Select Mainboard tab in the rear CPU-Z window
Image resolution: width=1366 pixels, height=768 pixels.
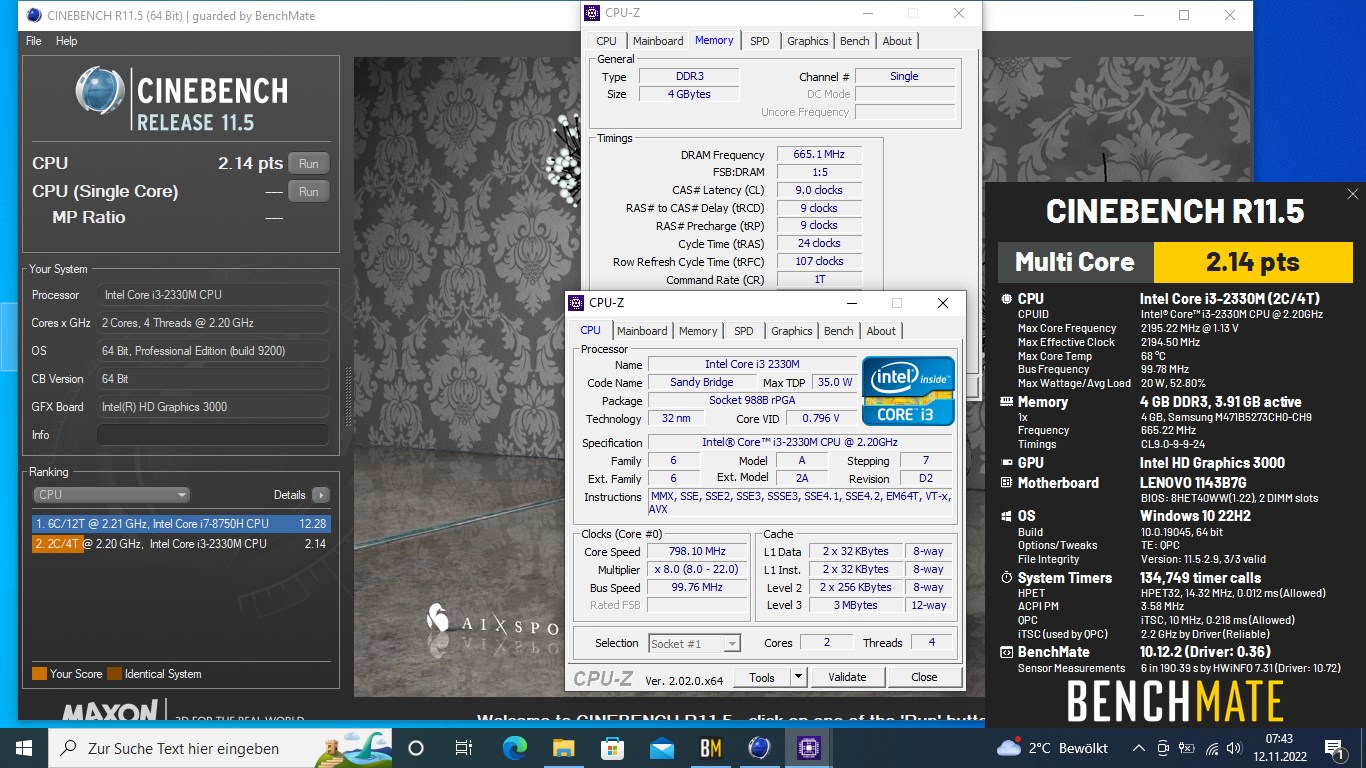coord(658,41)
